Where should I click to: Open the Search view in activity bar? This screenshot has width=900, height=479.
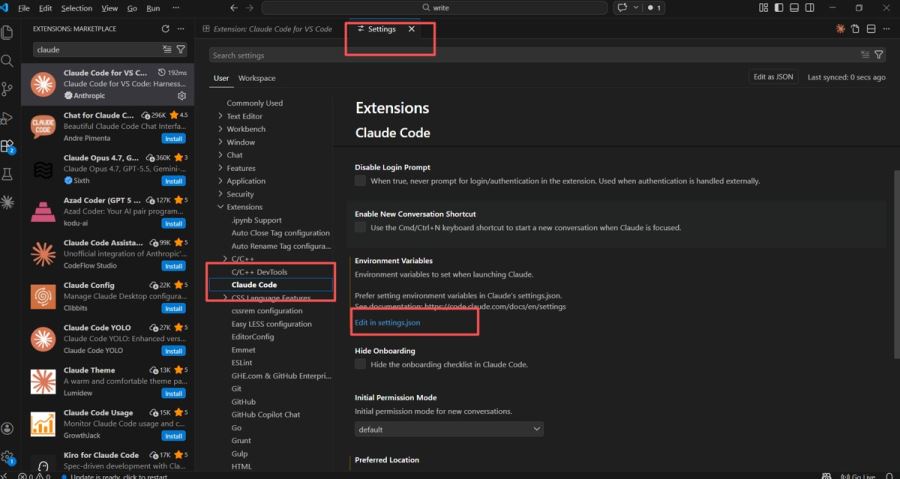pos(7,61)
